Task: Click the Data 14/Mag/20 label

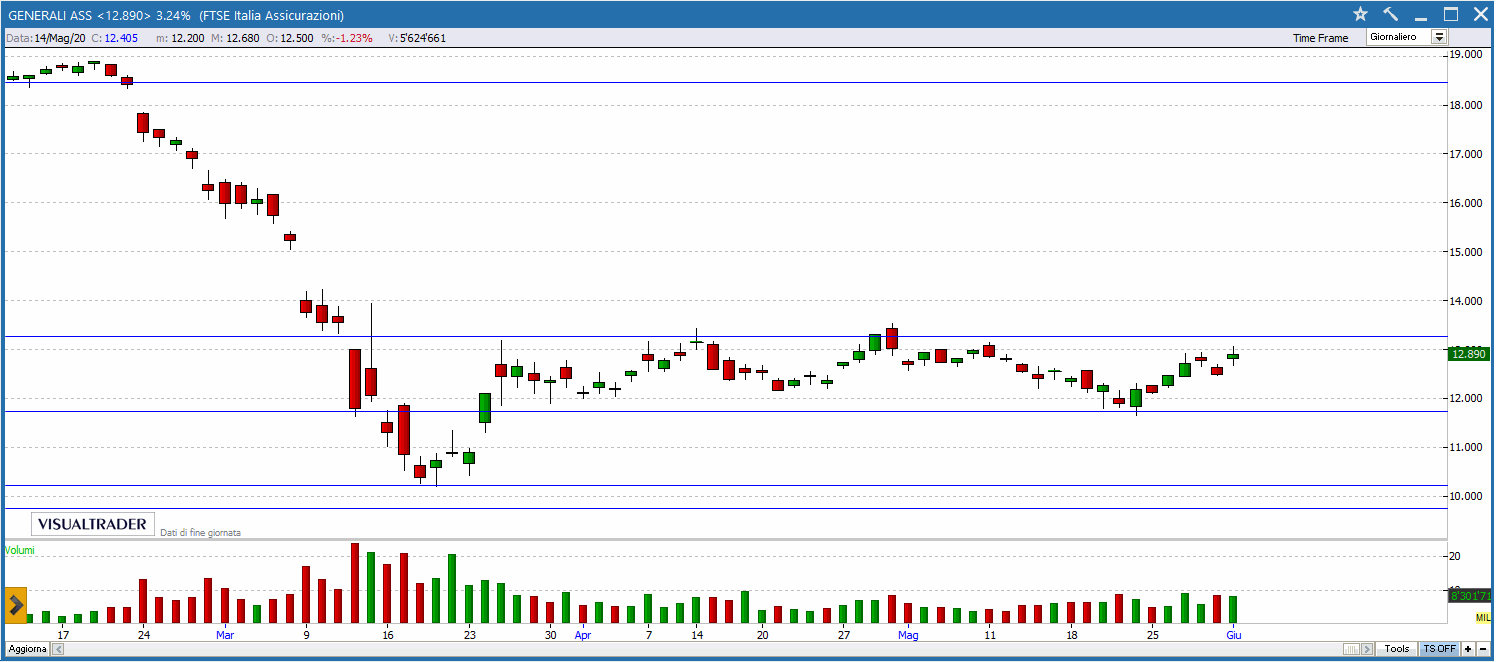Action: [x=46, y=38]
